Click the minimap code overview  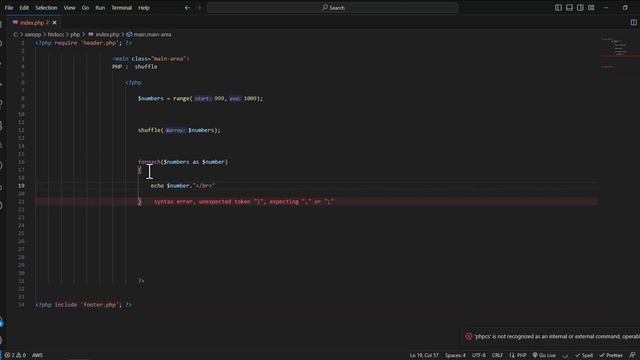pos(620,53)
